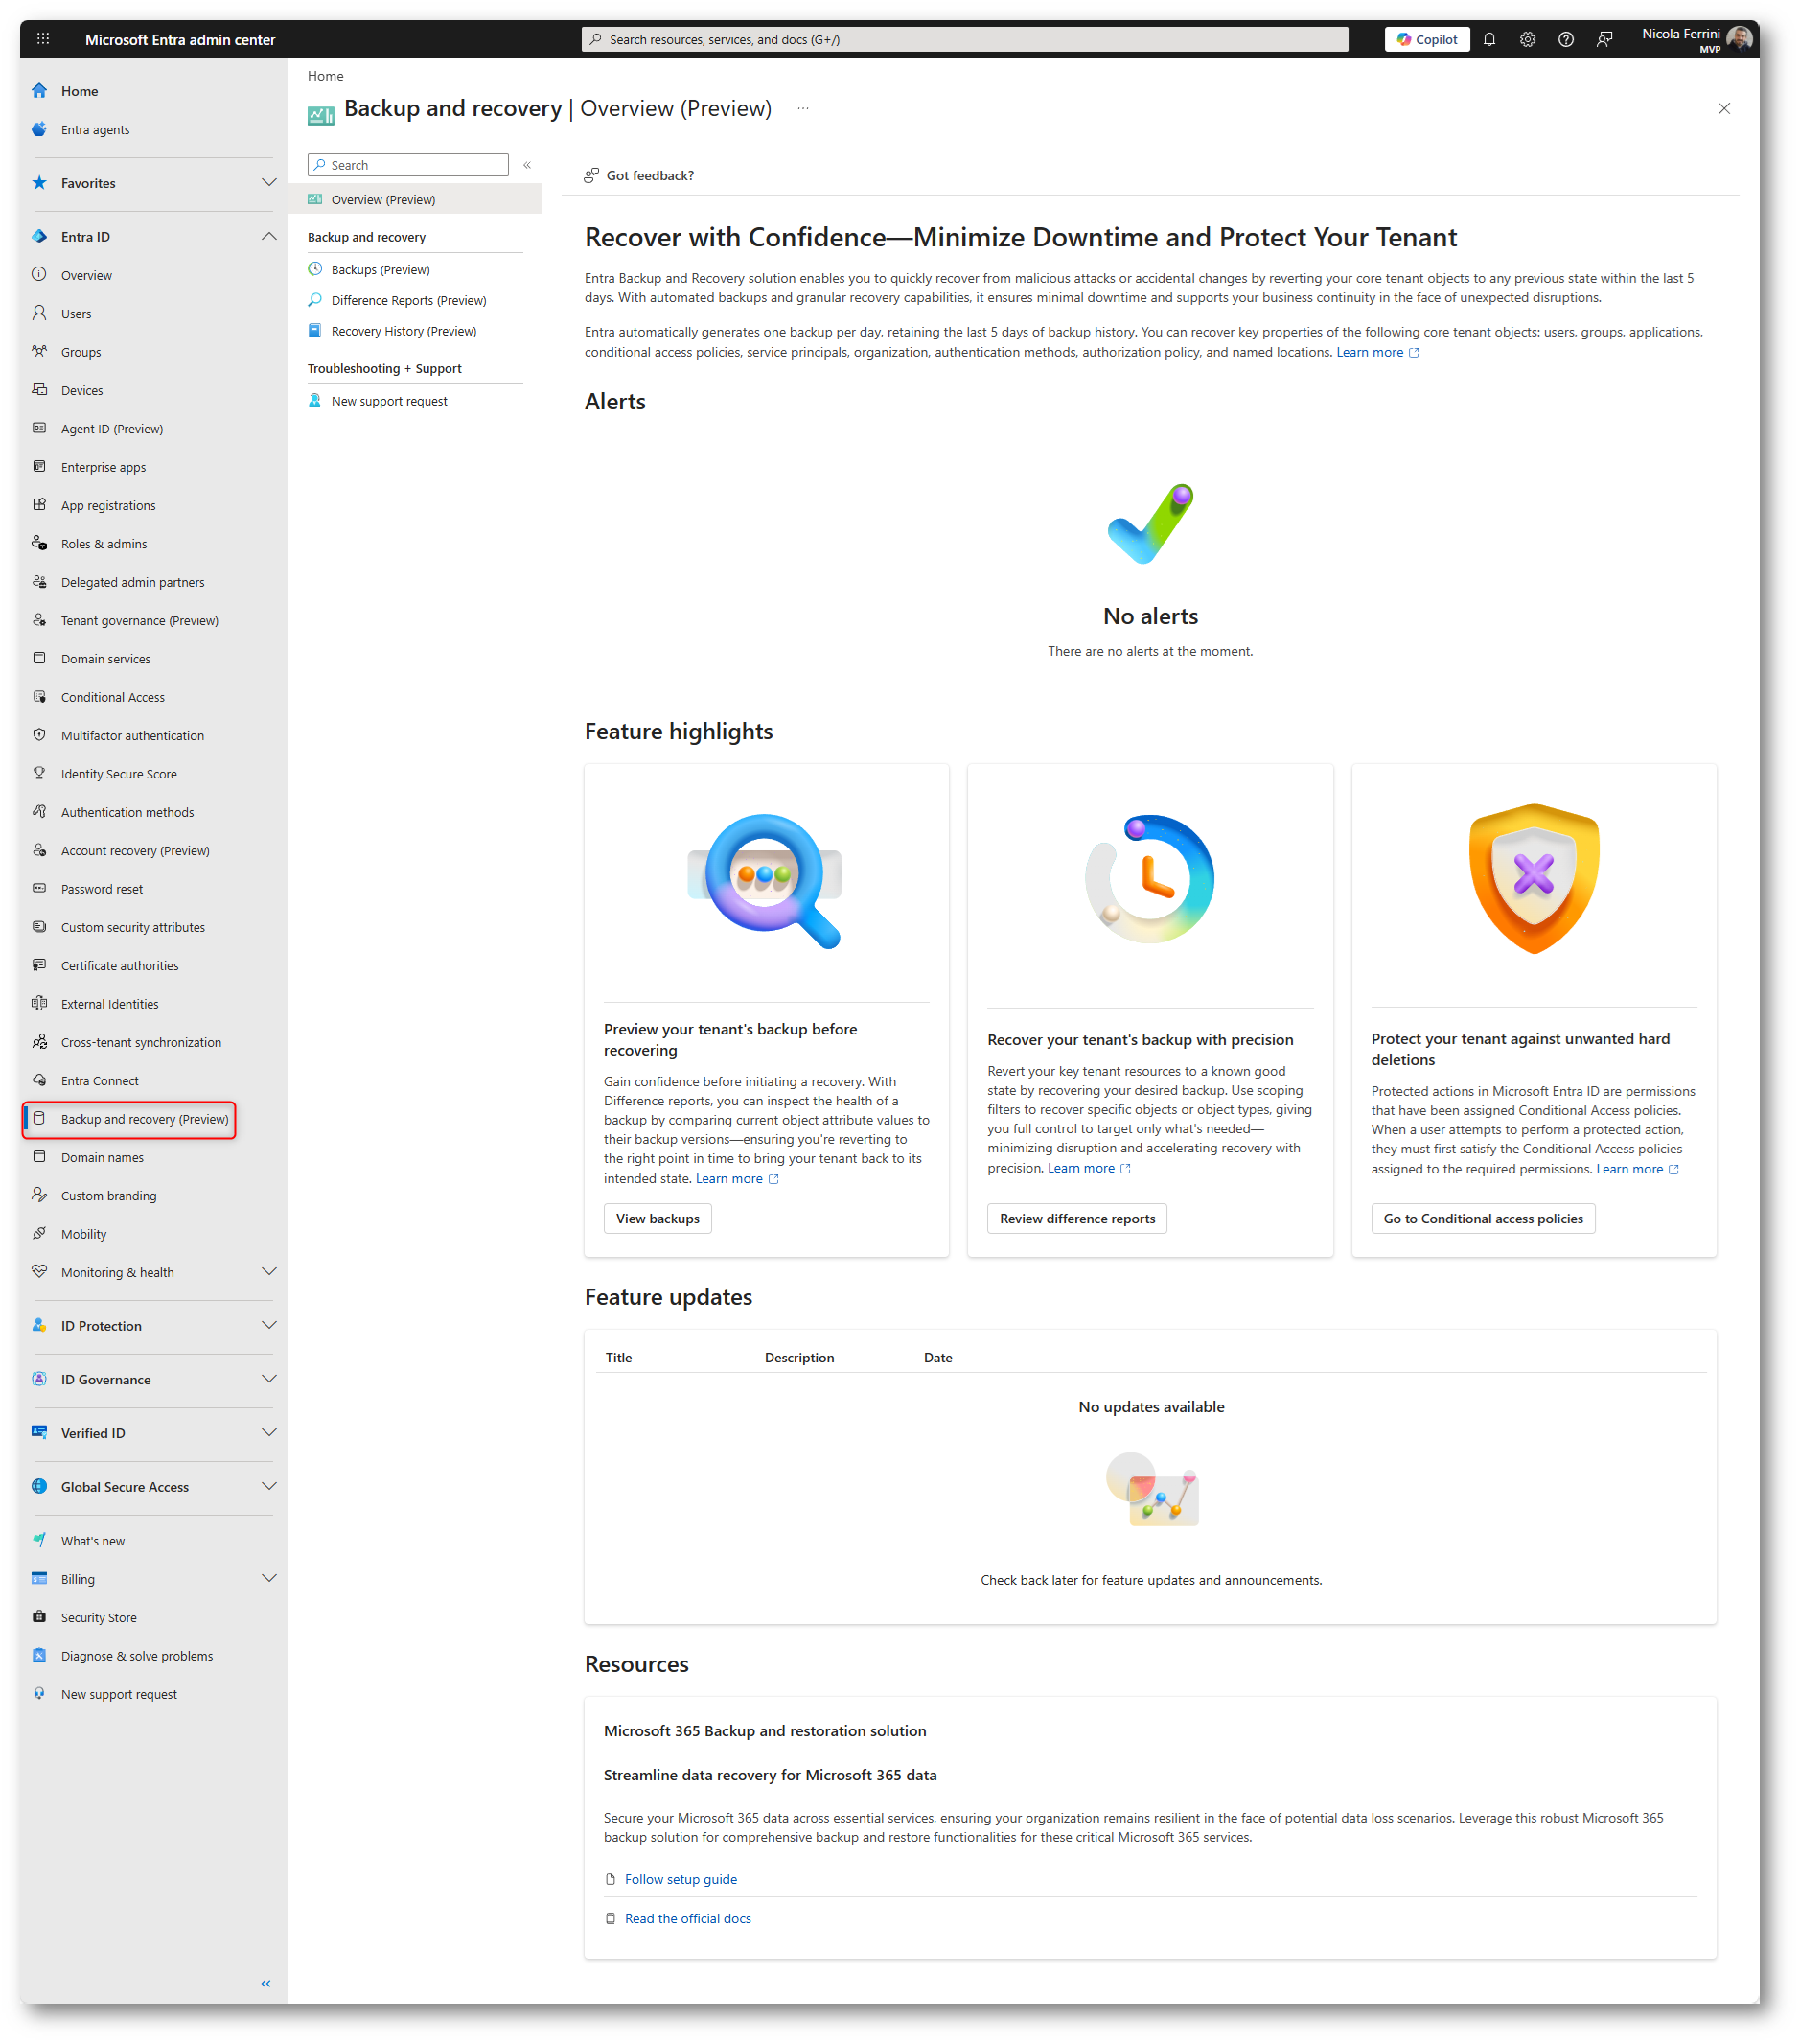Screen dimensions: 1800x2044
Task: Open the more options ellipsis by title
Action: pos(803,108)
